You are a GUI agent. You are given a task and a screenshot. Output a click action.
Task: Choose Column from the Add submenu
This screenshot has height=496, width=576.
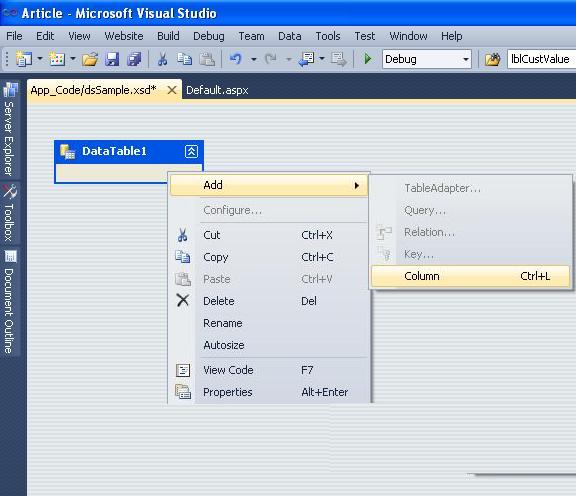coord(470,276)
